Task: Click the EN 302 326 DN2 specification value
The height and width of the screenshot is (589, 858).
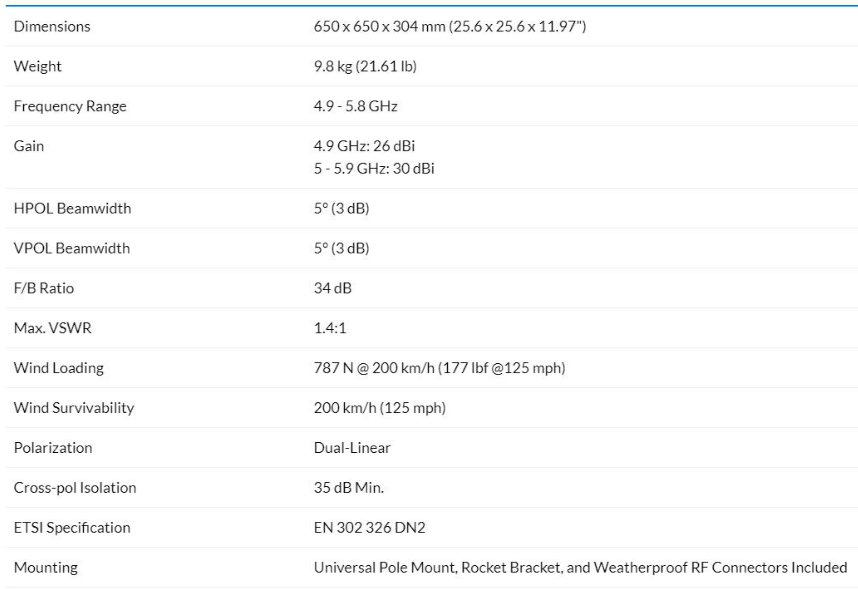Action: coord(369,528)
